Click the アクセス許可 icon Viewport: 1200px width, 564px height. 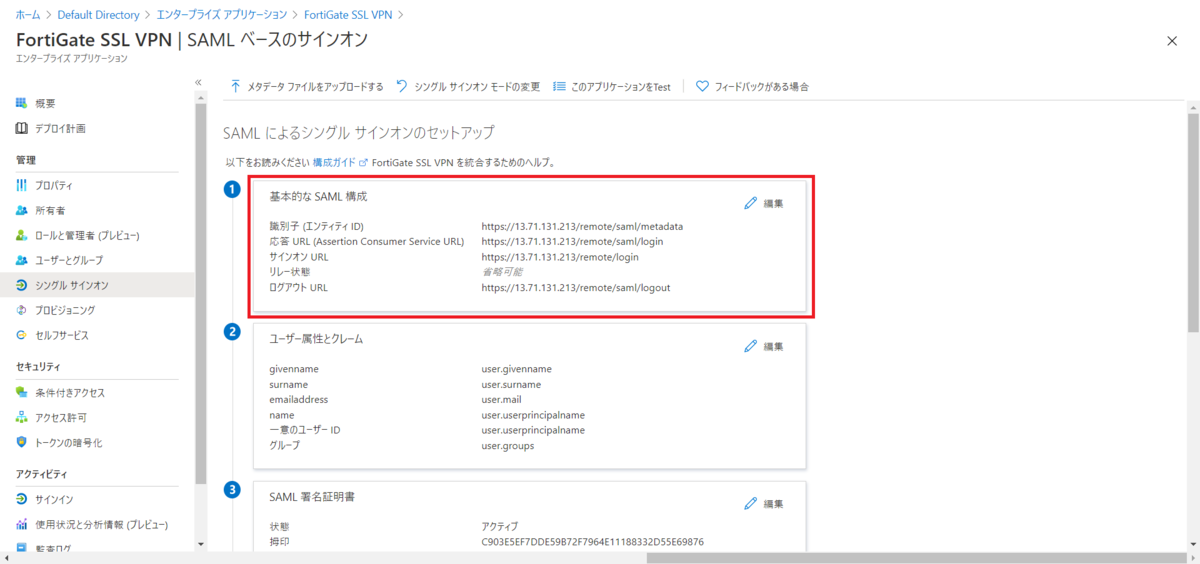coord(21,417)
